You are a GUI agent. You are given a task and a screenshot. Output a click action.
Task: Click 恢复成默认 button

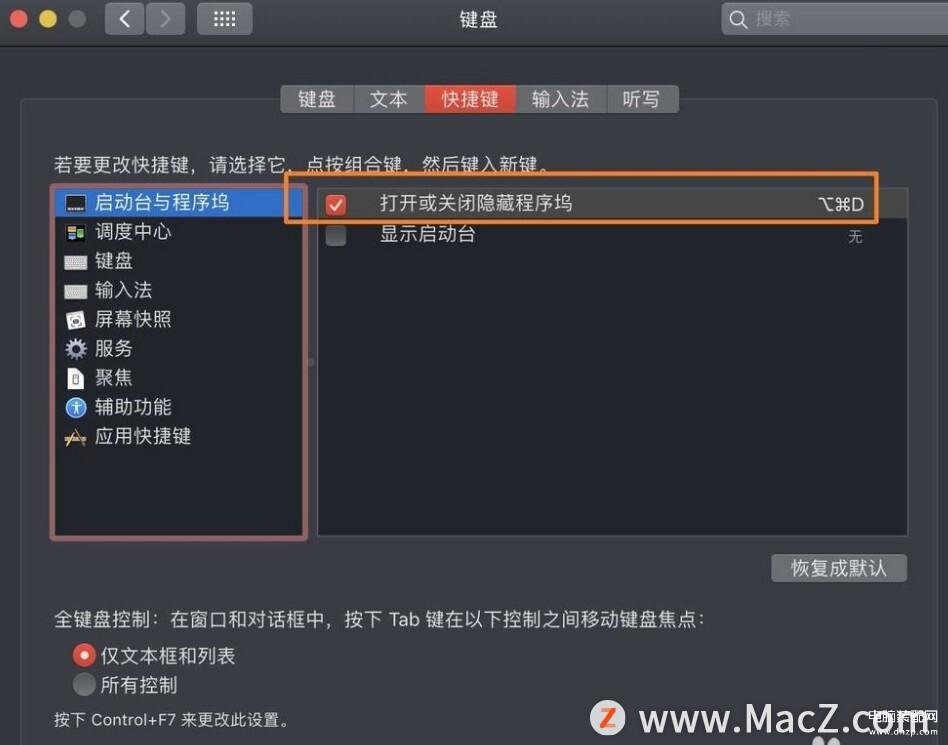point(839,568)
